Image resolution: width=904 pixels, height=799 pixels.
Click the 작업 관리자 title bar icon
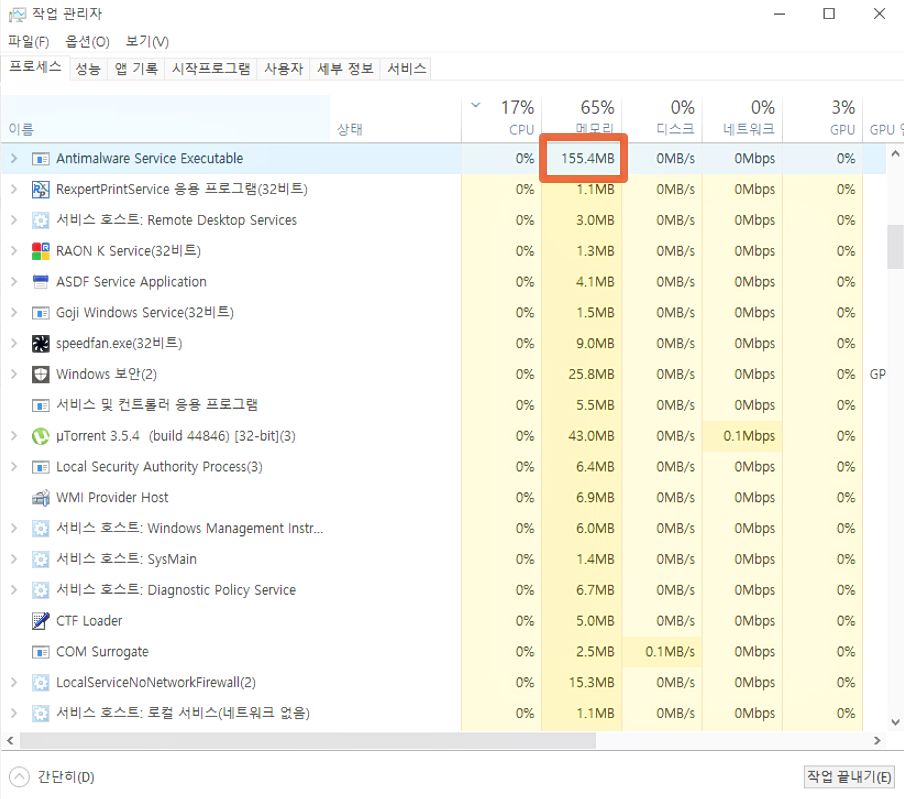pos(17,14)
